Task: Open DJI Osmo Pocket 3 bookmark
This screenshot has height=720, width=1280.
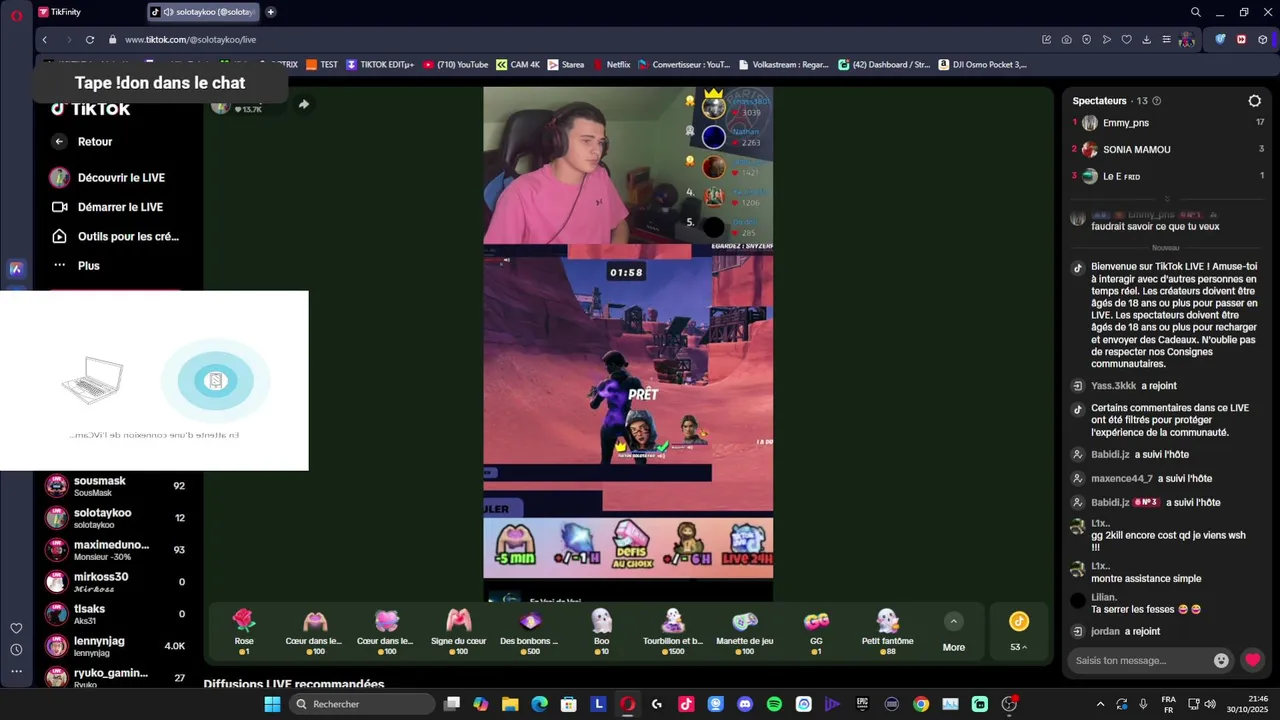Action: 982,65
